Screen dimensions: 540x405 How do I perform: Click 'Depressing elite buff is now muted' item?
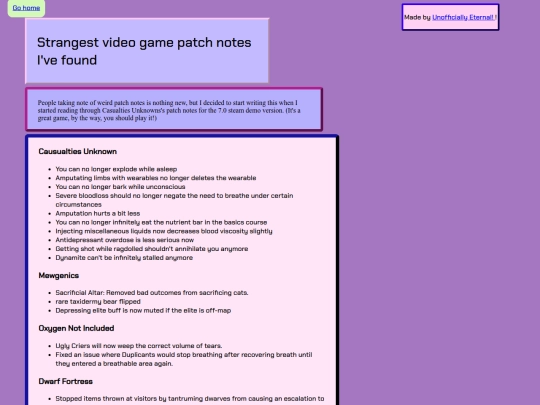pyautogui.click(x=143, y=310)
